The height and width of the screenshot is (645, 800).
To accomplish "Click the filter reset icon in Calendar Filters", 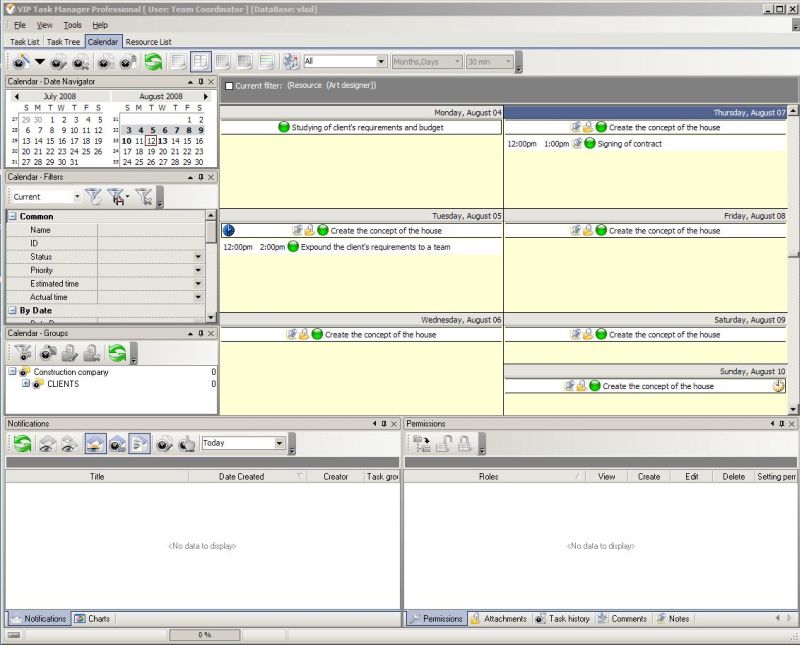I will coord(144,197).
